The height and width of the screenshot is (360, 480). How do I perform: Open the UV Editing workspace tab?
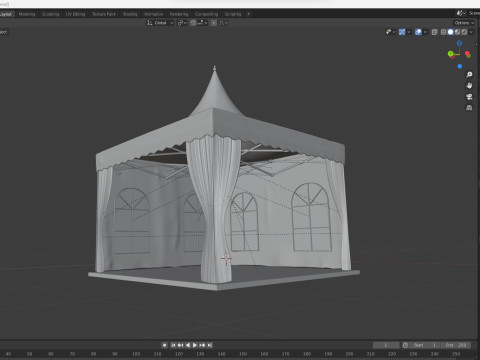point(75,14)
